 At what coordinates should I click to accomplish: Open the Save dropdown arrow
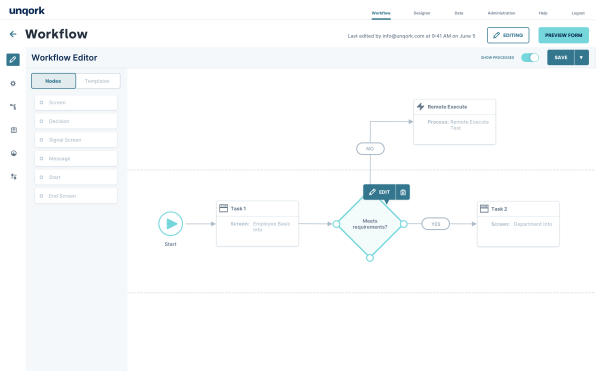point(581,57)
